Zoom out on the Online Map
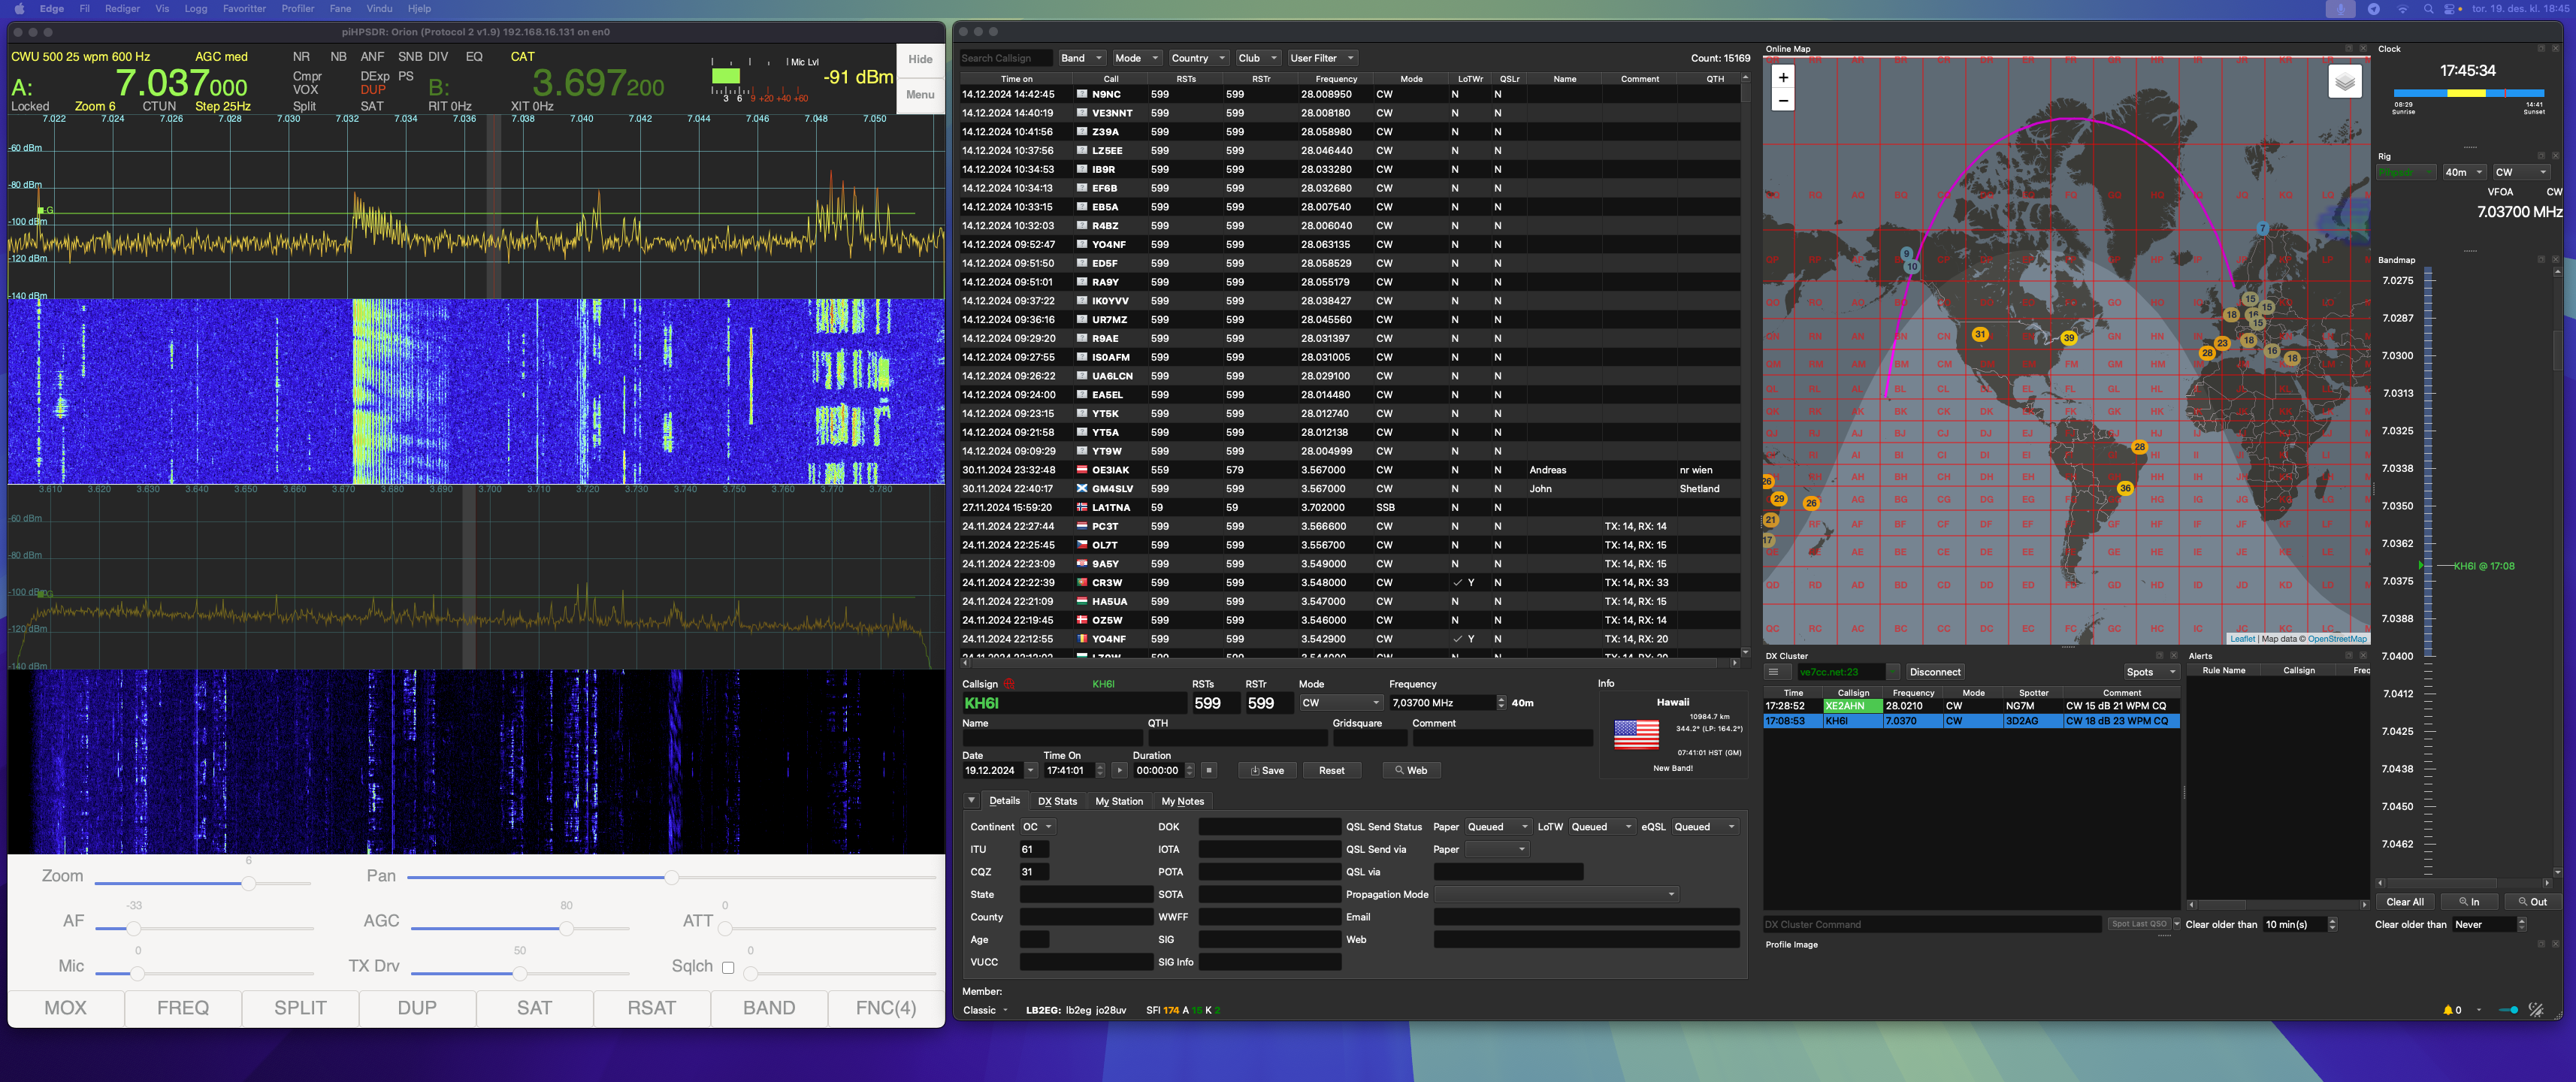This screenshot has height=1082, width=2576. [1783, 100]
